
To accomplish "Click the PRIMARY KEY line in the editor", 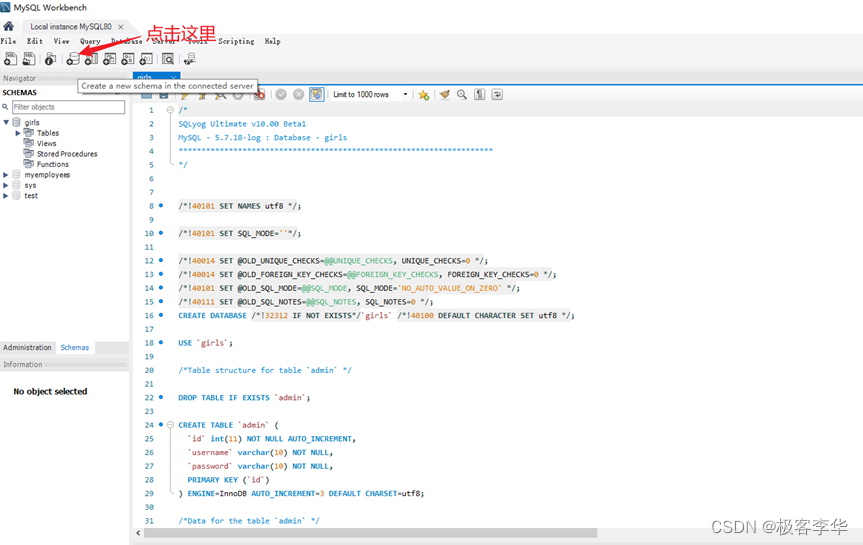I will pos(228,479).
